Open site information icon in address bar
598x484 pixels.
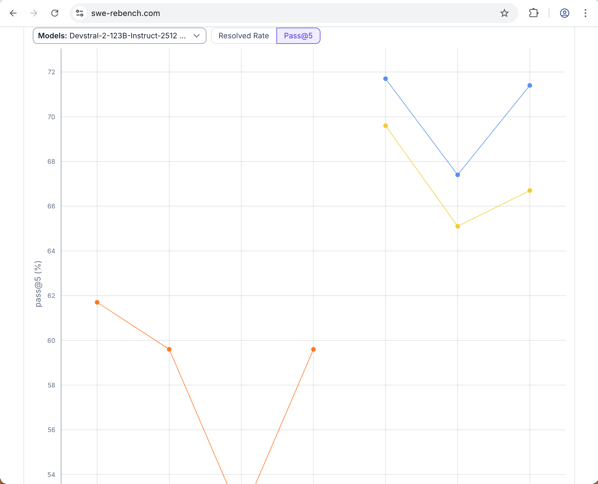(x=79, y=13)
